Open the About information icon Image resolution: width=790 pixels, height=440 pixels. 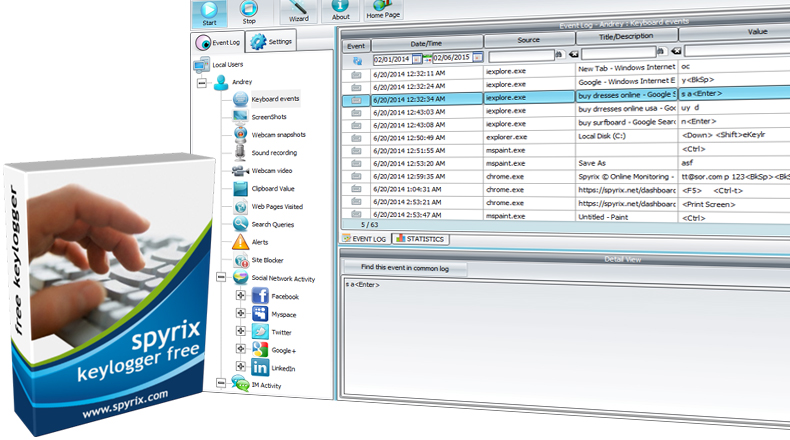340,10
